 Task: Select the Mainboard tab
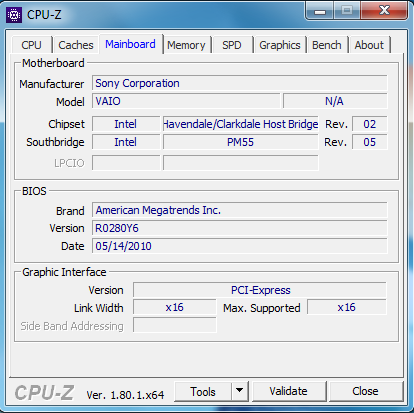coord(130,44)
